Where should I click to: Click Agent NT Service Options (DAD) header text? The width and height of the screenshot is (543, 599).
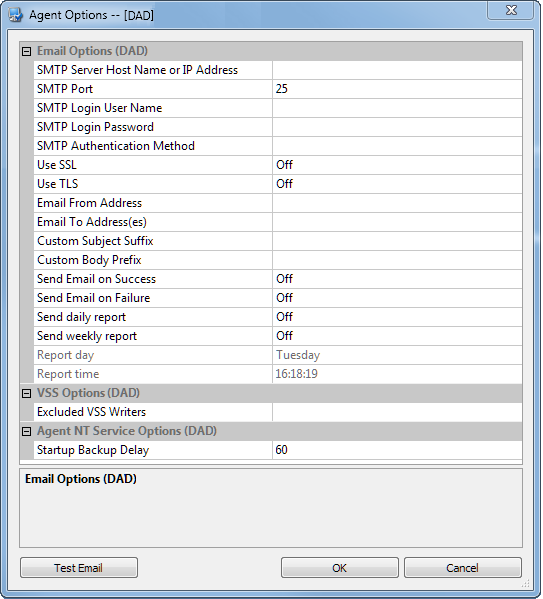click(x=127, y=431)
